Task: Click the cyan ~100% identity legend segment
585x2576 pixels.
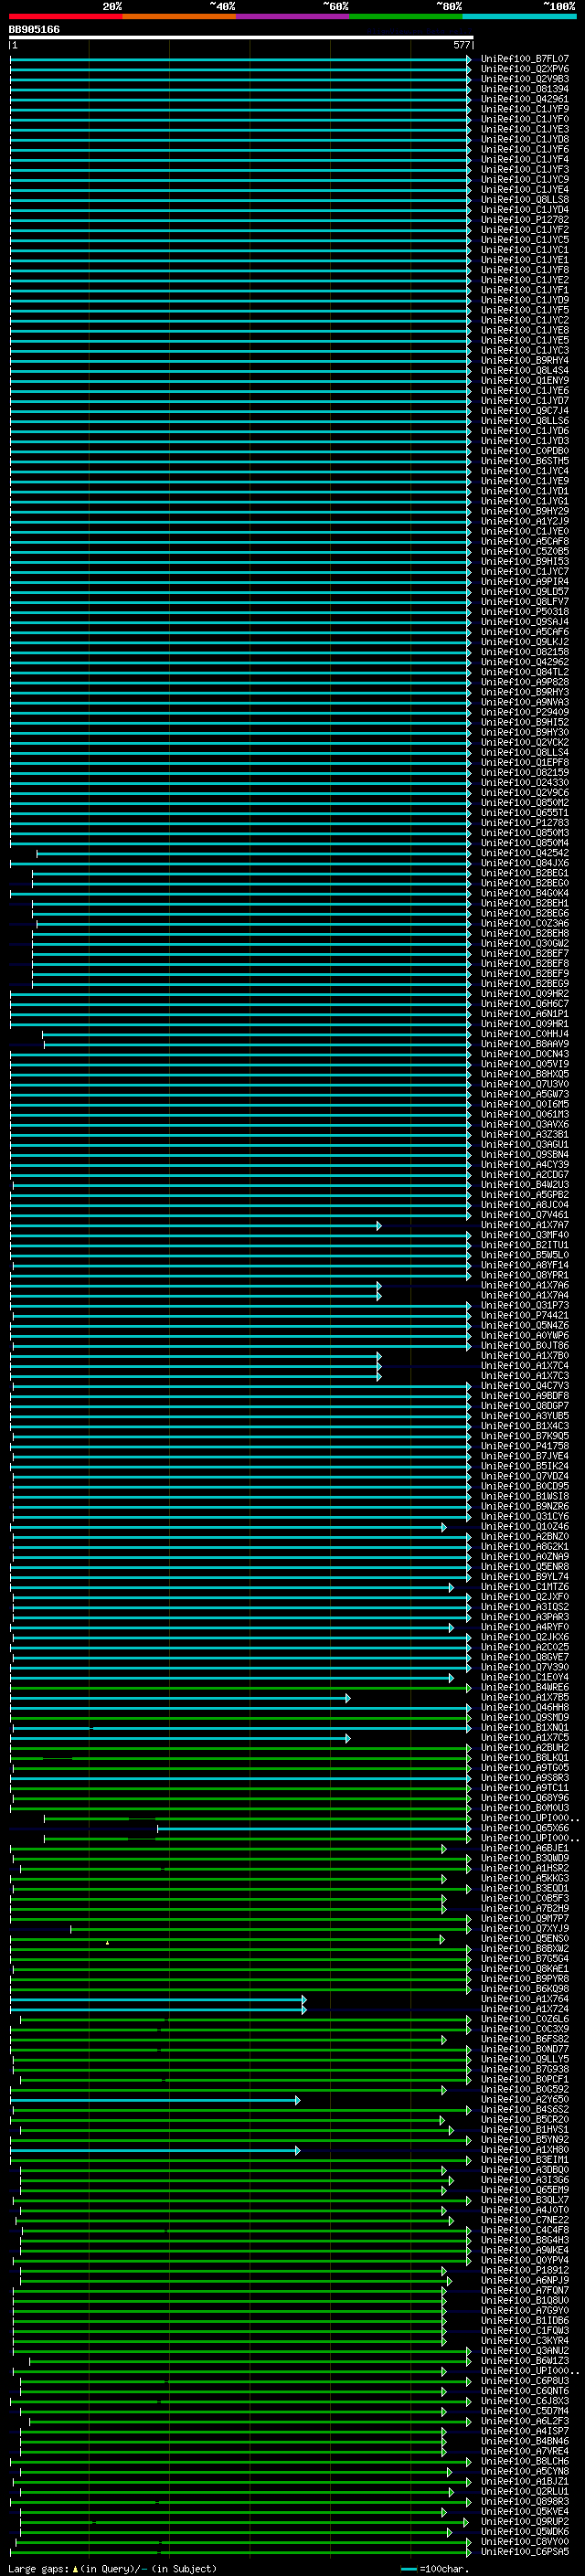Action: coord(519,16)
